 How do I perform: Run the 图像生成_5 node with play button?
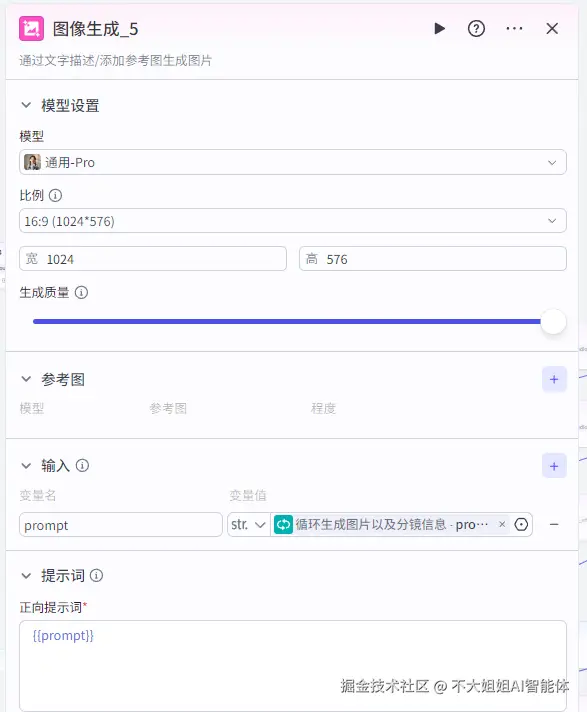pyautogui.click(x=439, y=29)
